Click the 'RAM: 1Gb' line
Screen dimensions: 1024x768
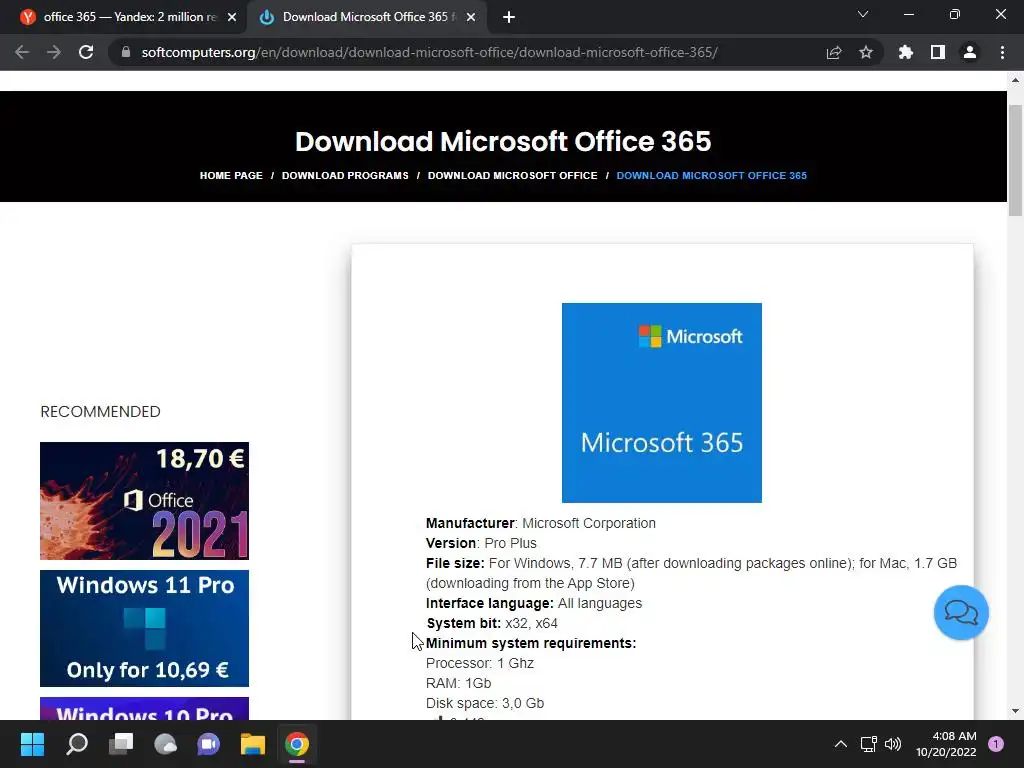click(x=458, y=683)
